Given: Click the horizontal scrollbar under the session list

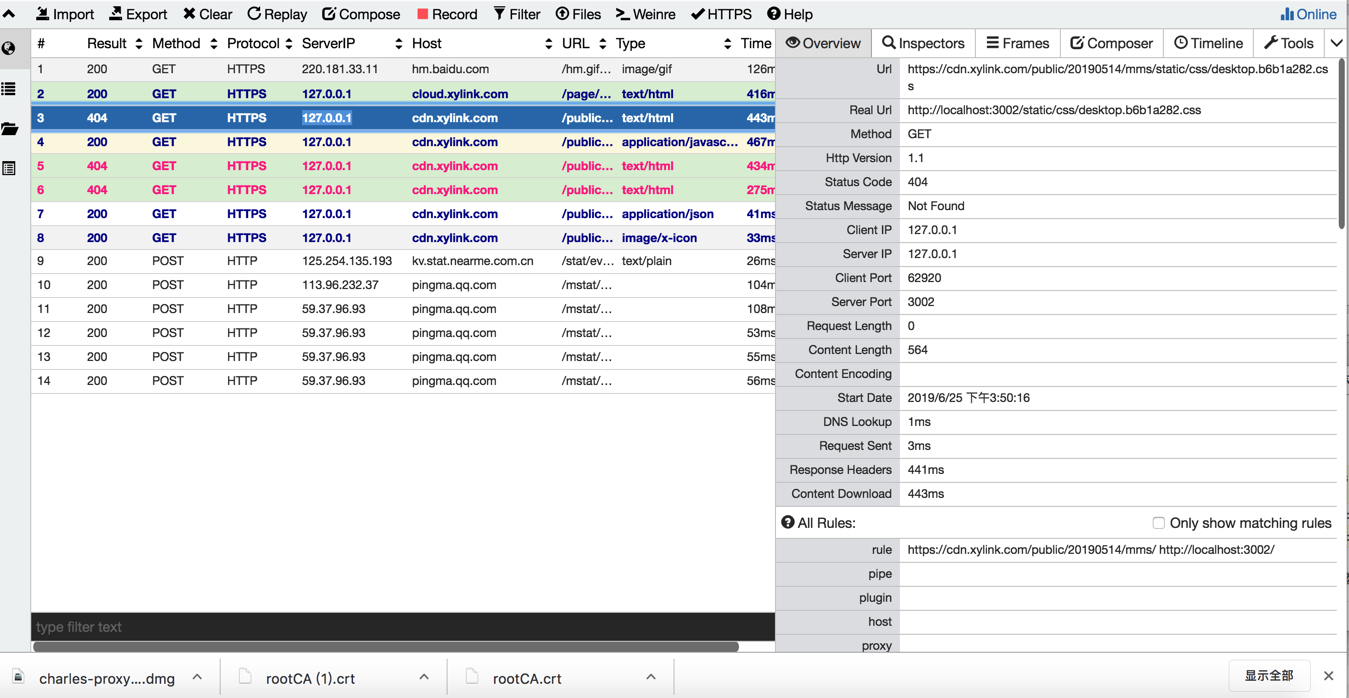Looking at the screenshot, I should [x=386, y=647].
